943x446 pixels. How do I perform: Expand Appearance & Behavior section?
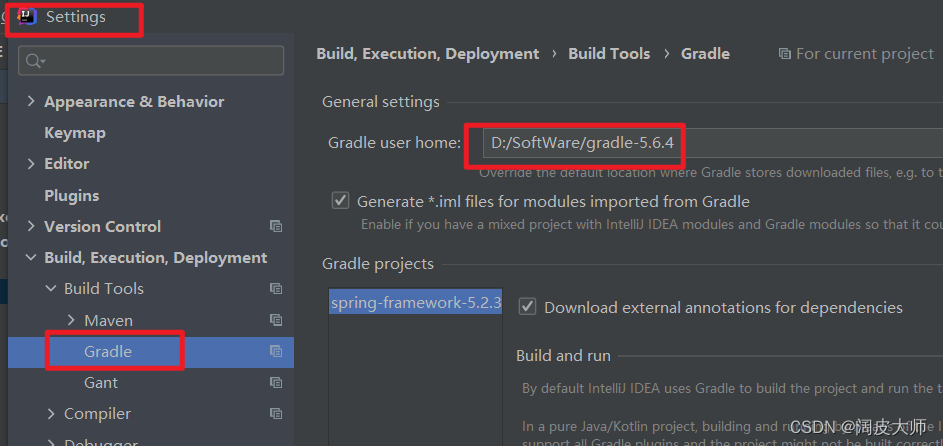pos(31,102)
